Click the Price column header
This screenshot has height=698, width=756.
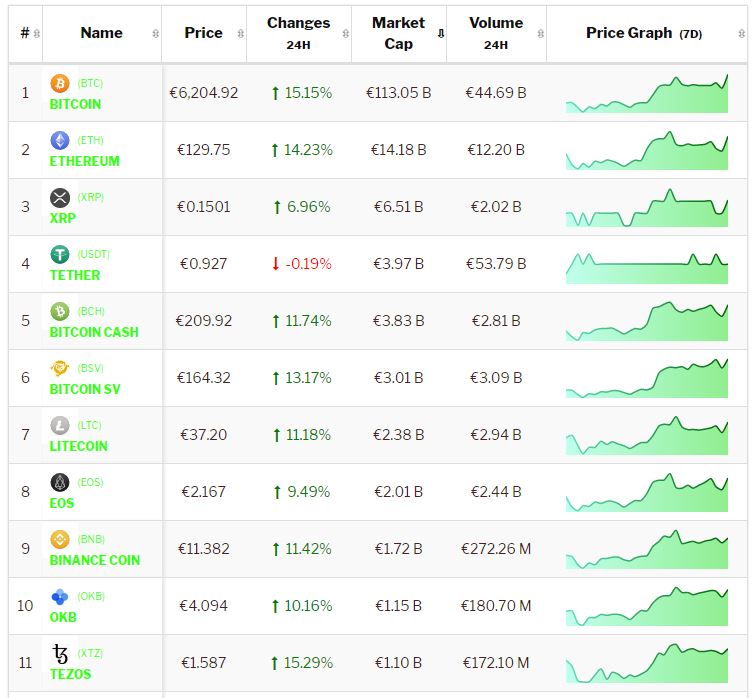(x=203, y=33)
